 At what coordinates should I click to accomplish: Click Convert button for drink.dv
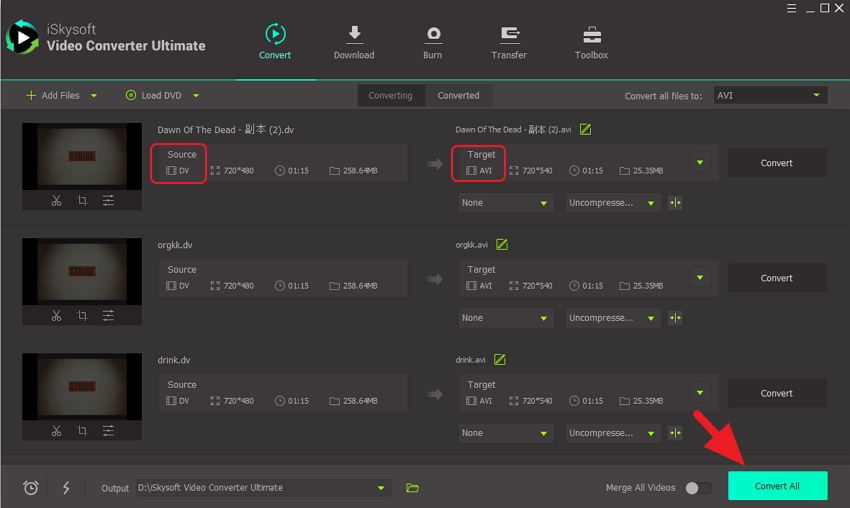(x=776, y=393)
